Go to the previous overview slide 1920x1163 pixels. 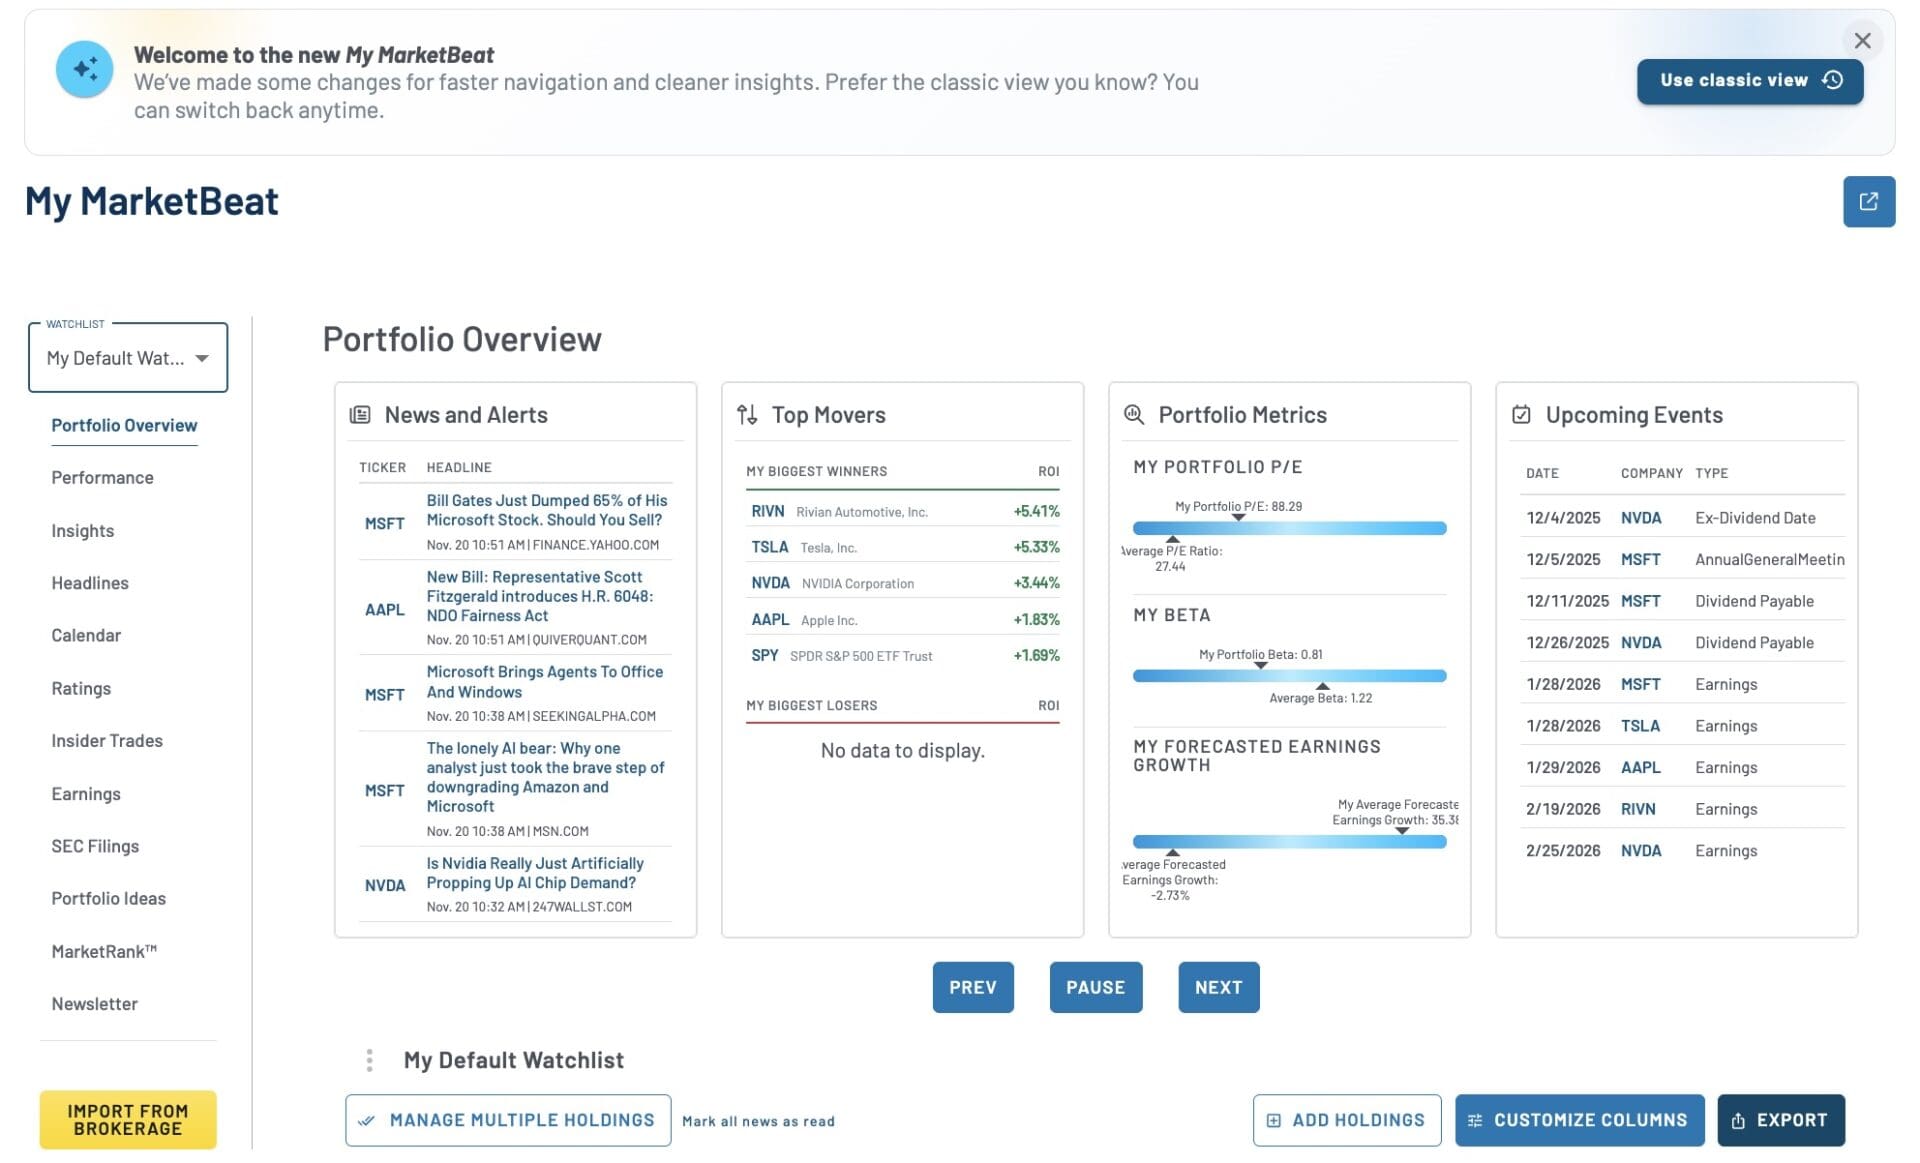pyautogui.click(x=972, y=987)
